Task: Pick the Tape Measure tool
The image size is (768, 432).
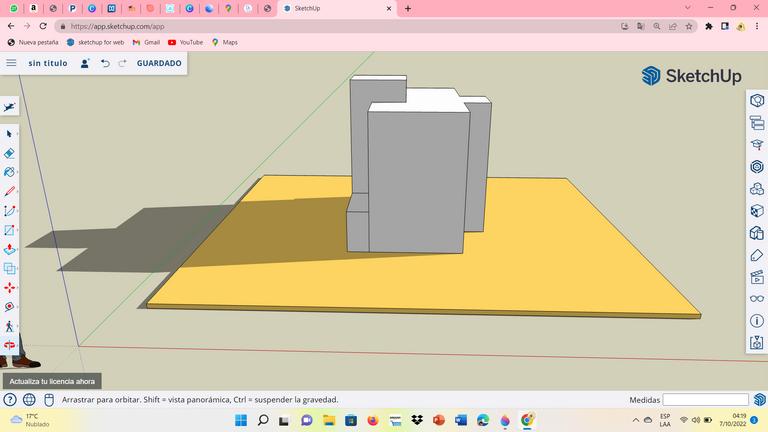Action: 9,307
